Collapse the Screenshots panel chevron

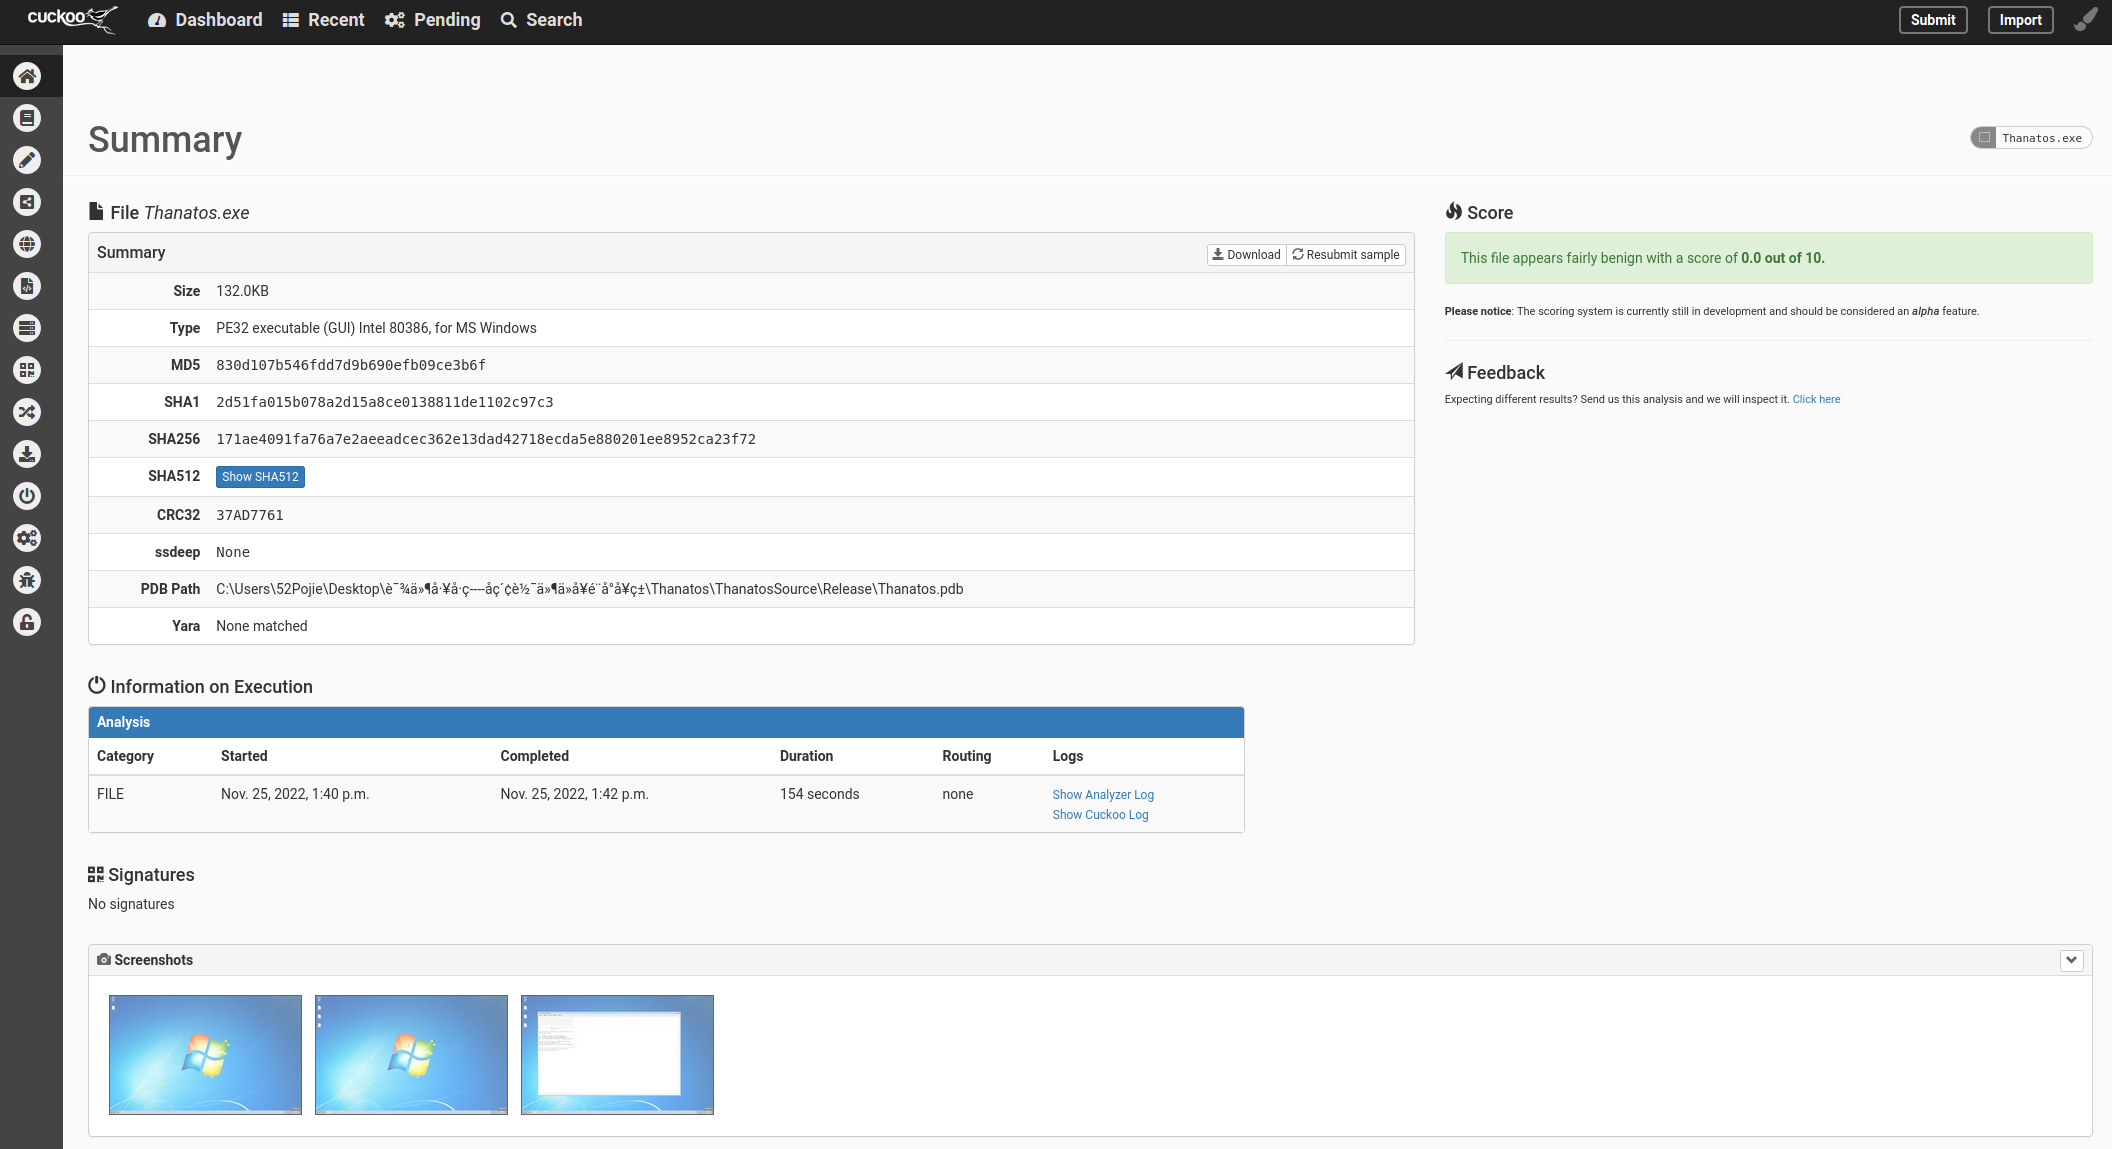(x=2072, y=960)
